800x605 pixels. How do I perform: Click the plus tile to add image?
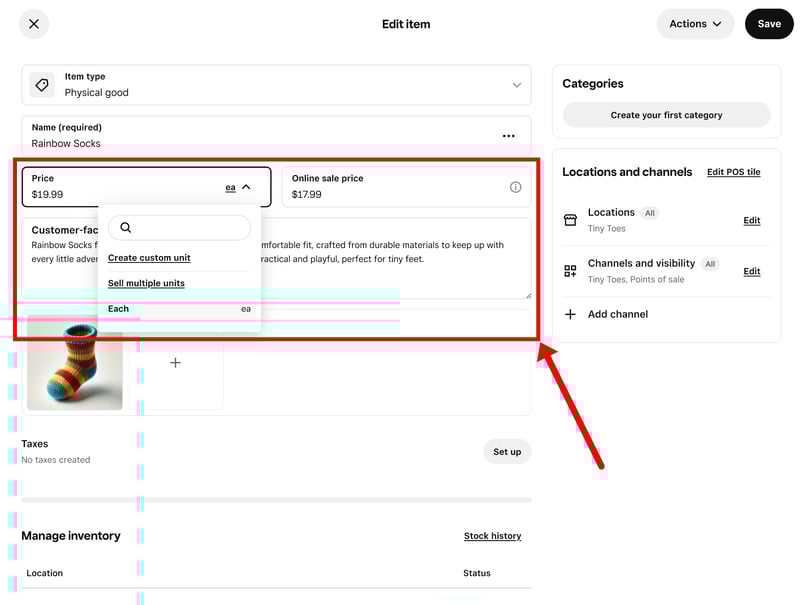(175, 363)
